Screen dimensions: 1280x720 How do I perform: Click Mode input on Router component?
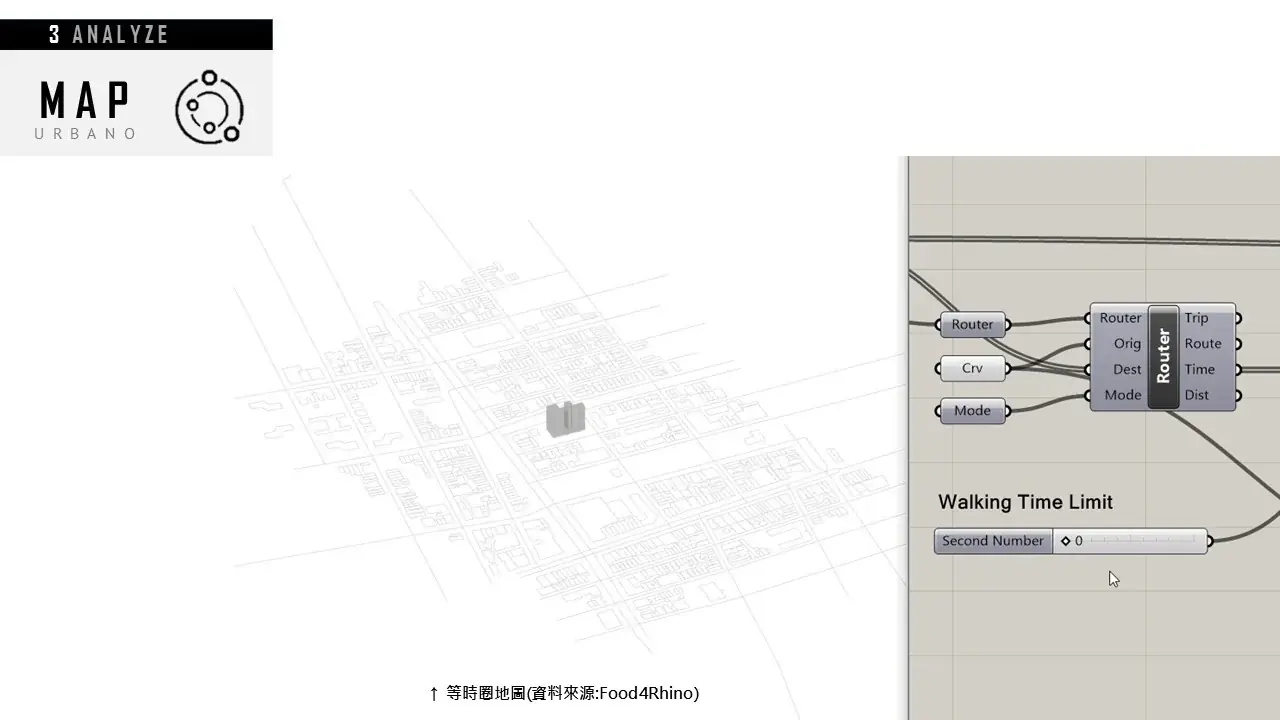point(1122,396)
